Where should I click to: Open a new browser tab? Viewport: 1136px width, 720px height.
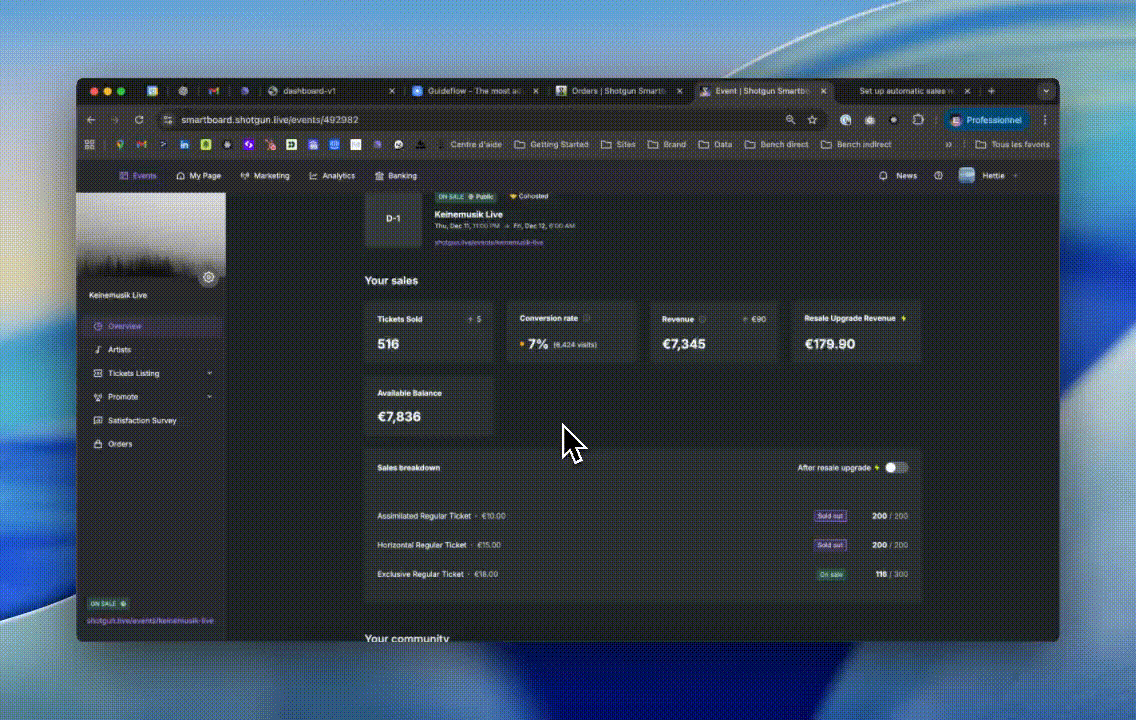tap(991, 91)
